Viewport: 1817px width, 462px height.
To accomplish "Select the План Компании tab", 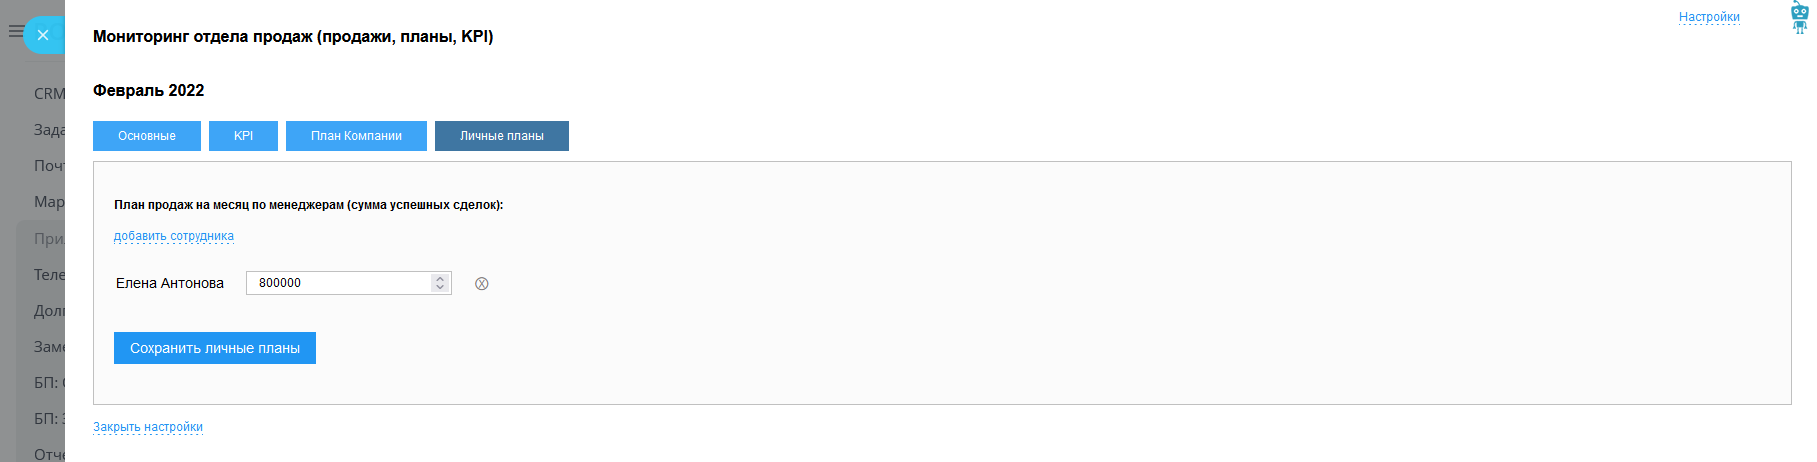I will (x=356, y=136).
